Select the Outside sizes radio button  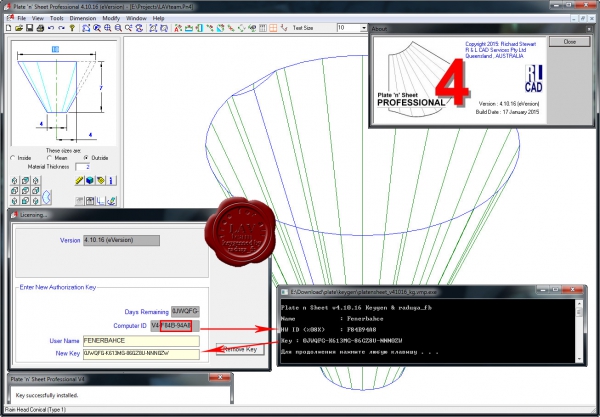coord(86,158)
